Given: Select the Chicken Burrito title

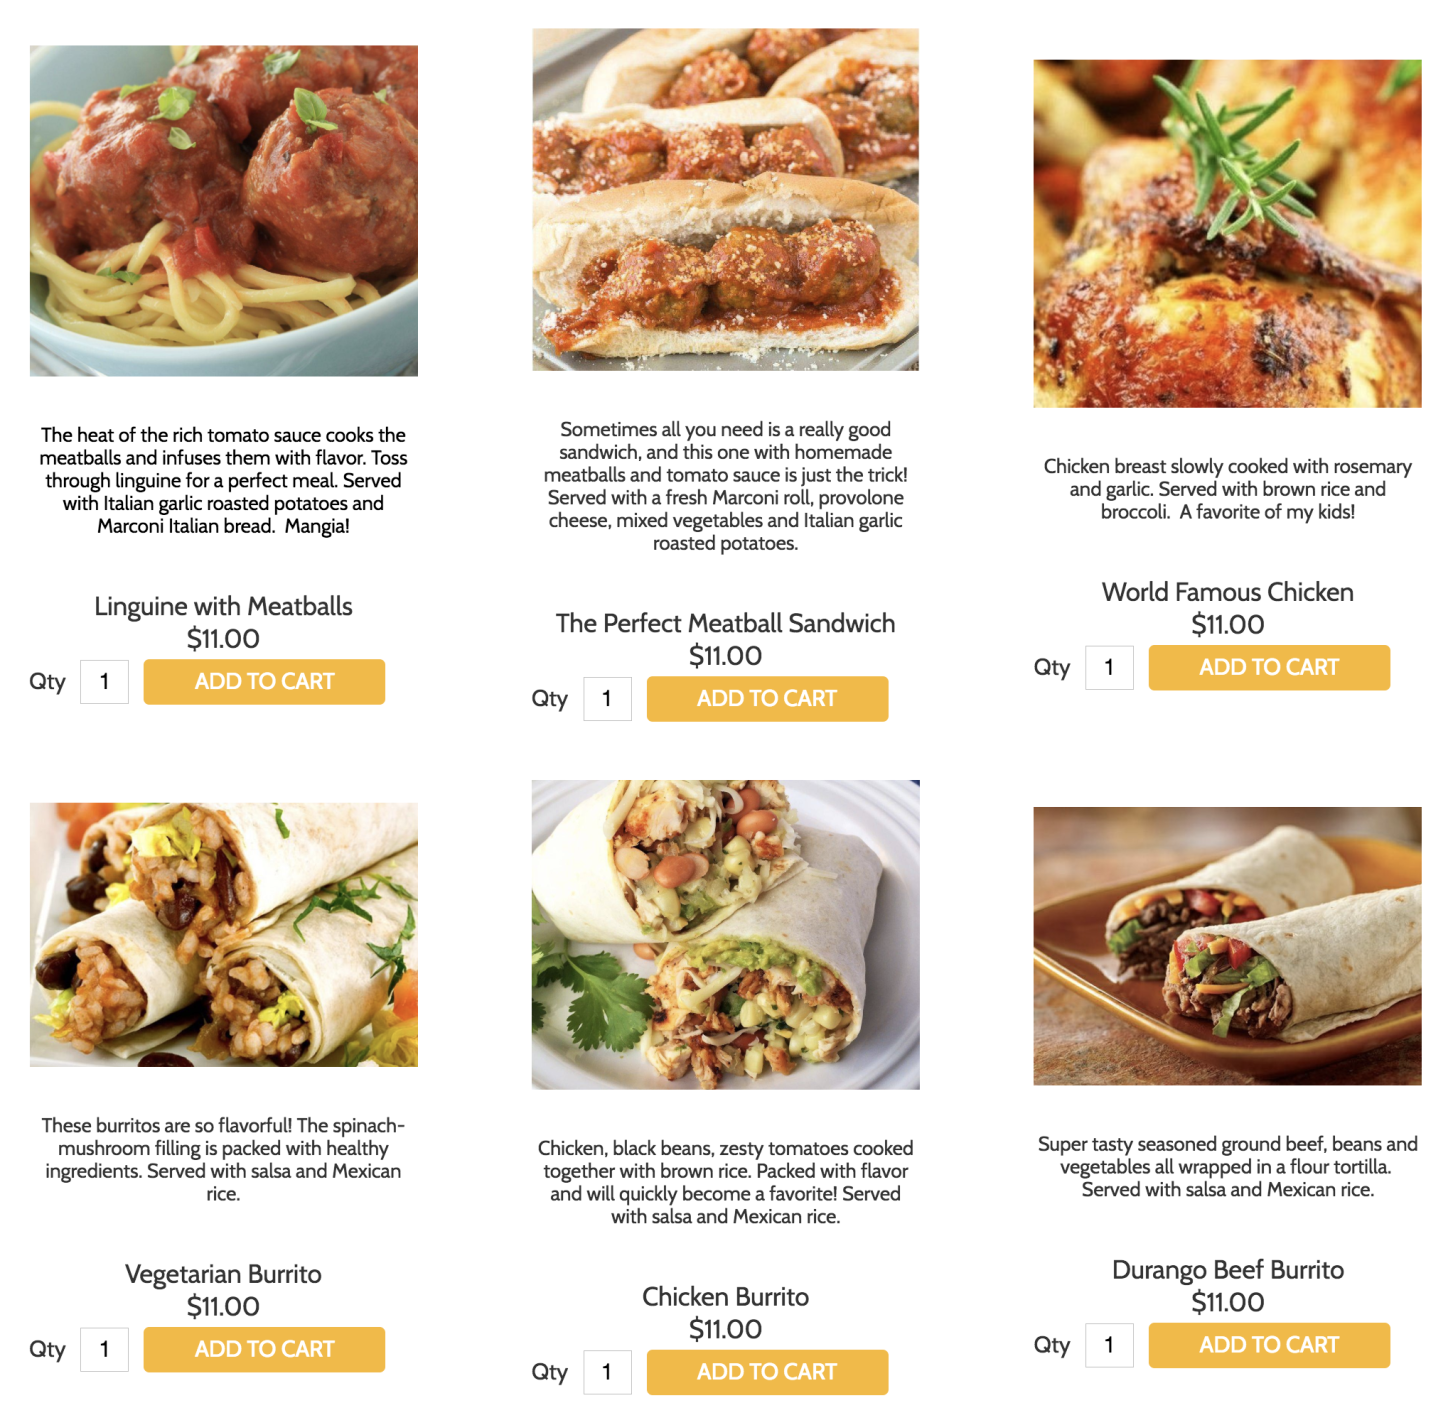Looking at the screenshot, I should click(x=726, y=1297).
